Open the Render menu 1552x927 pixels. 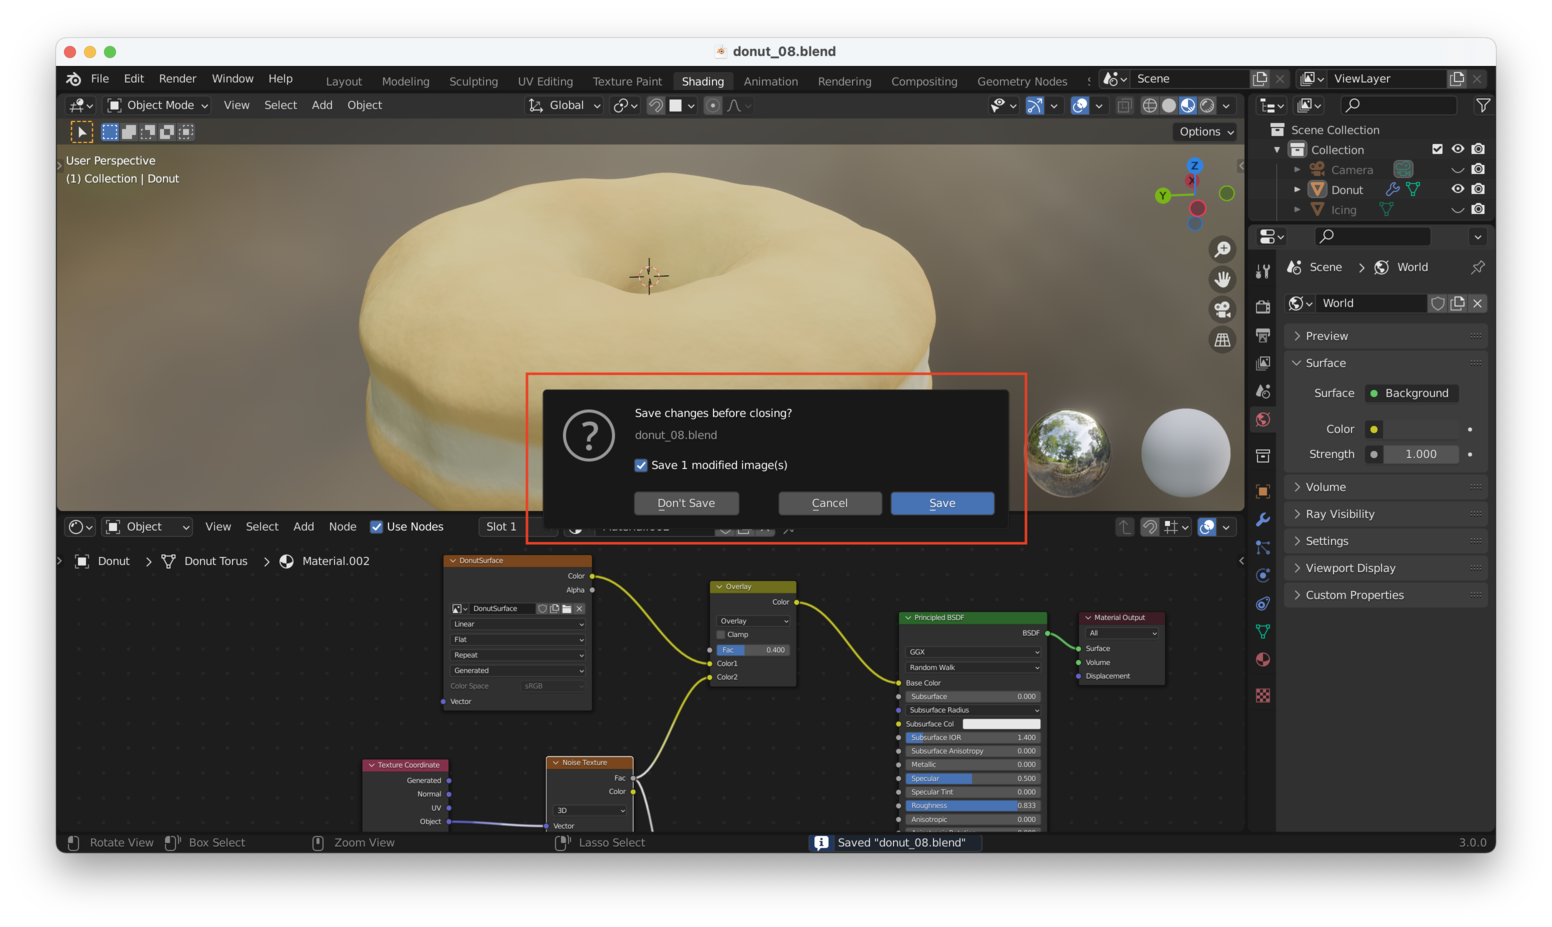tap(177, 79)
